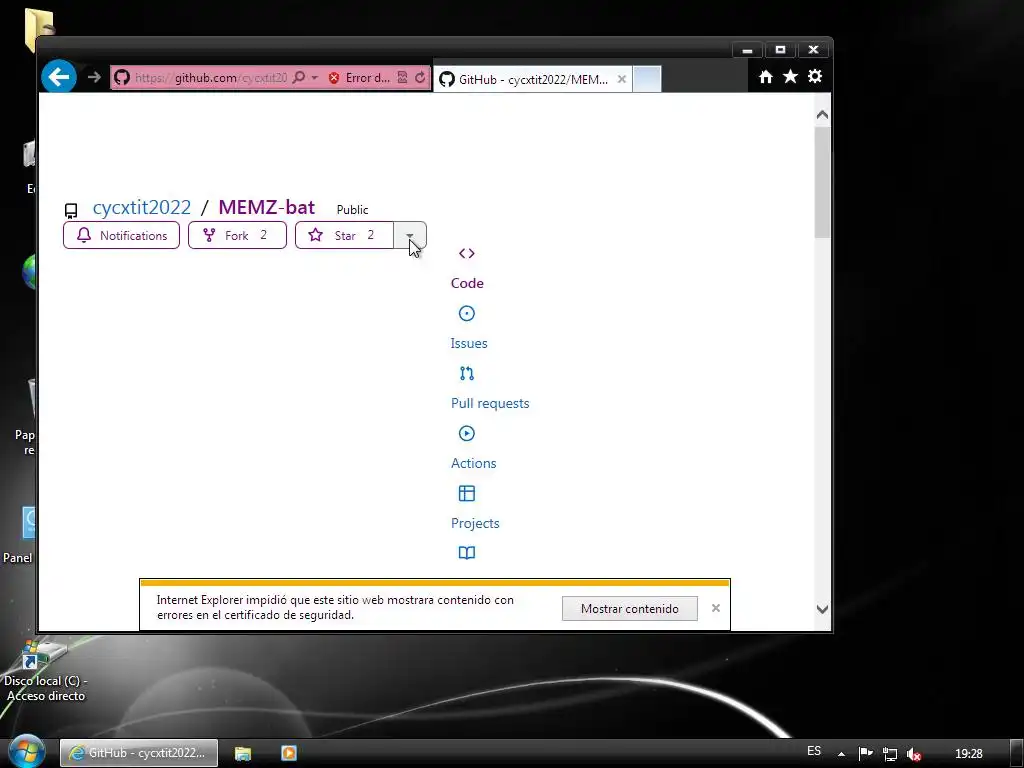This screenshot has width=1024, height=768.
Task: Select the 'GitHub - cycxtit2022/MEM...' tab
Action: (x=532, y=79)
